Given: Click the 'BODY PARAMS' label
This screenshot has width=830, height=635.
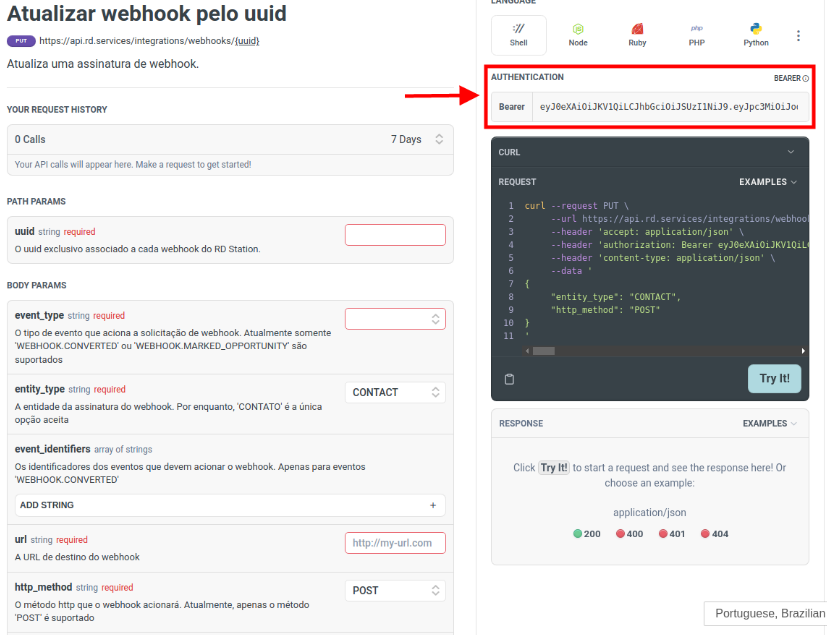Looking at the screenshot, I should pos(37,285).
